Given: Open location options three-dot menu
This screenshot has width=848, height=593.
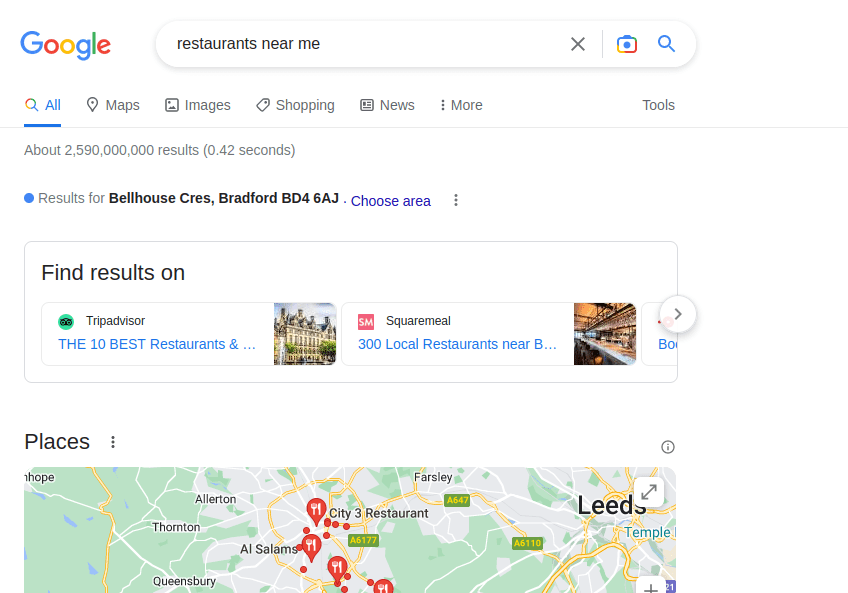Looking at the screenshot, I should [456, 200].
